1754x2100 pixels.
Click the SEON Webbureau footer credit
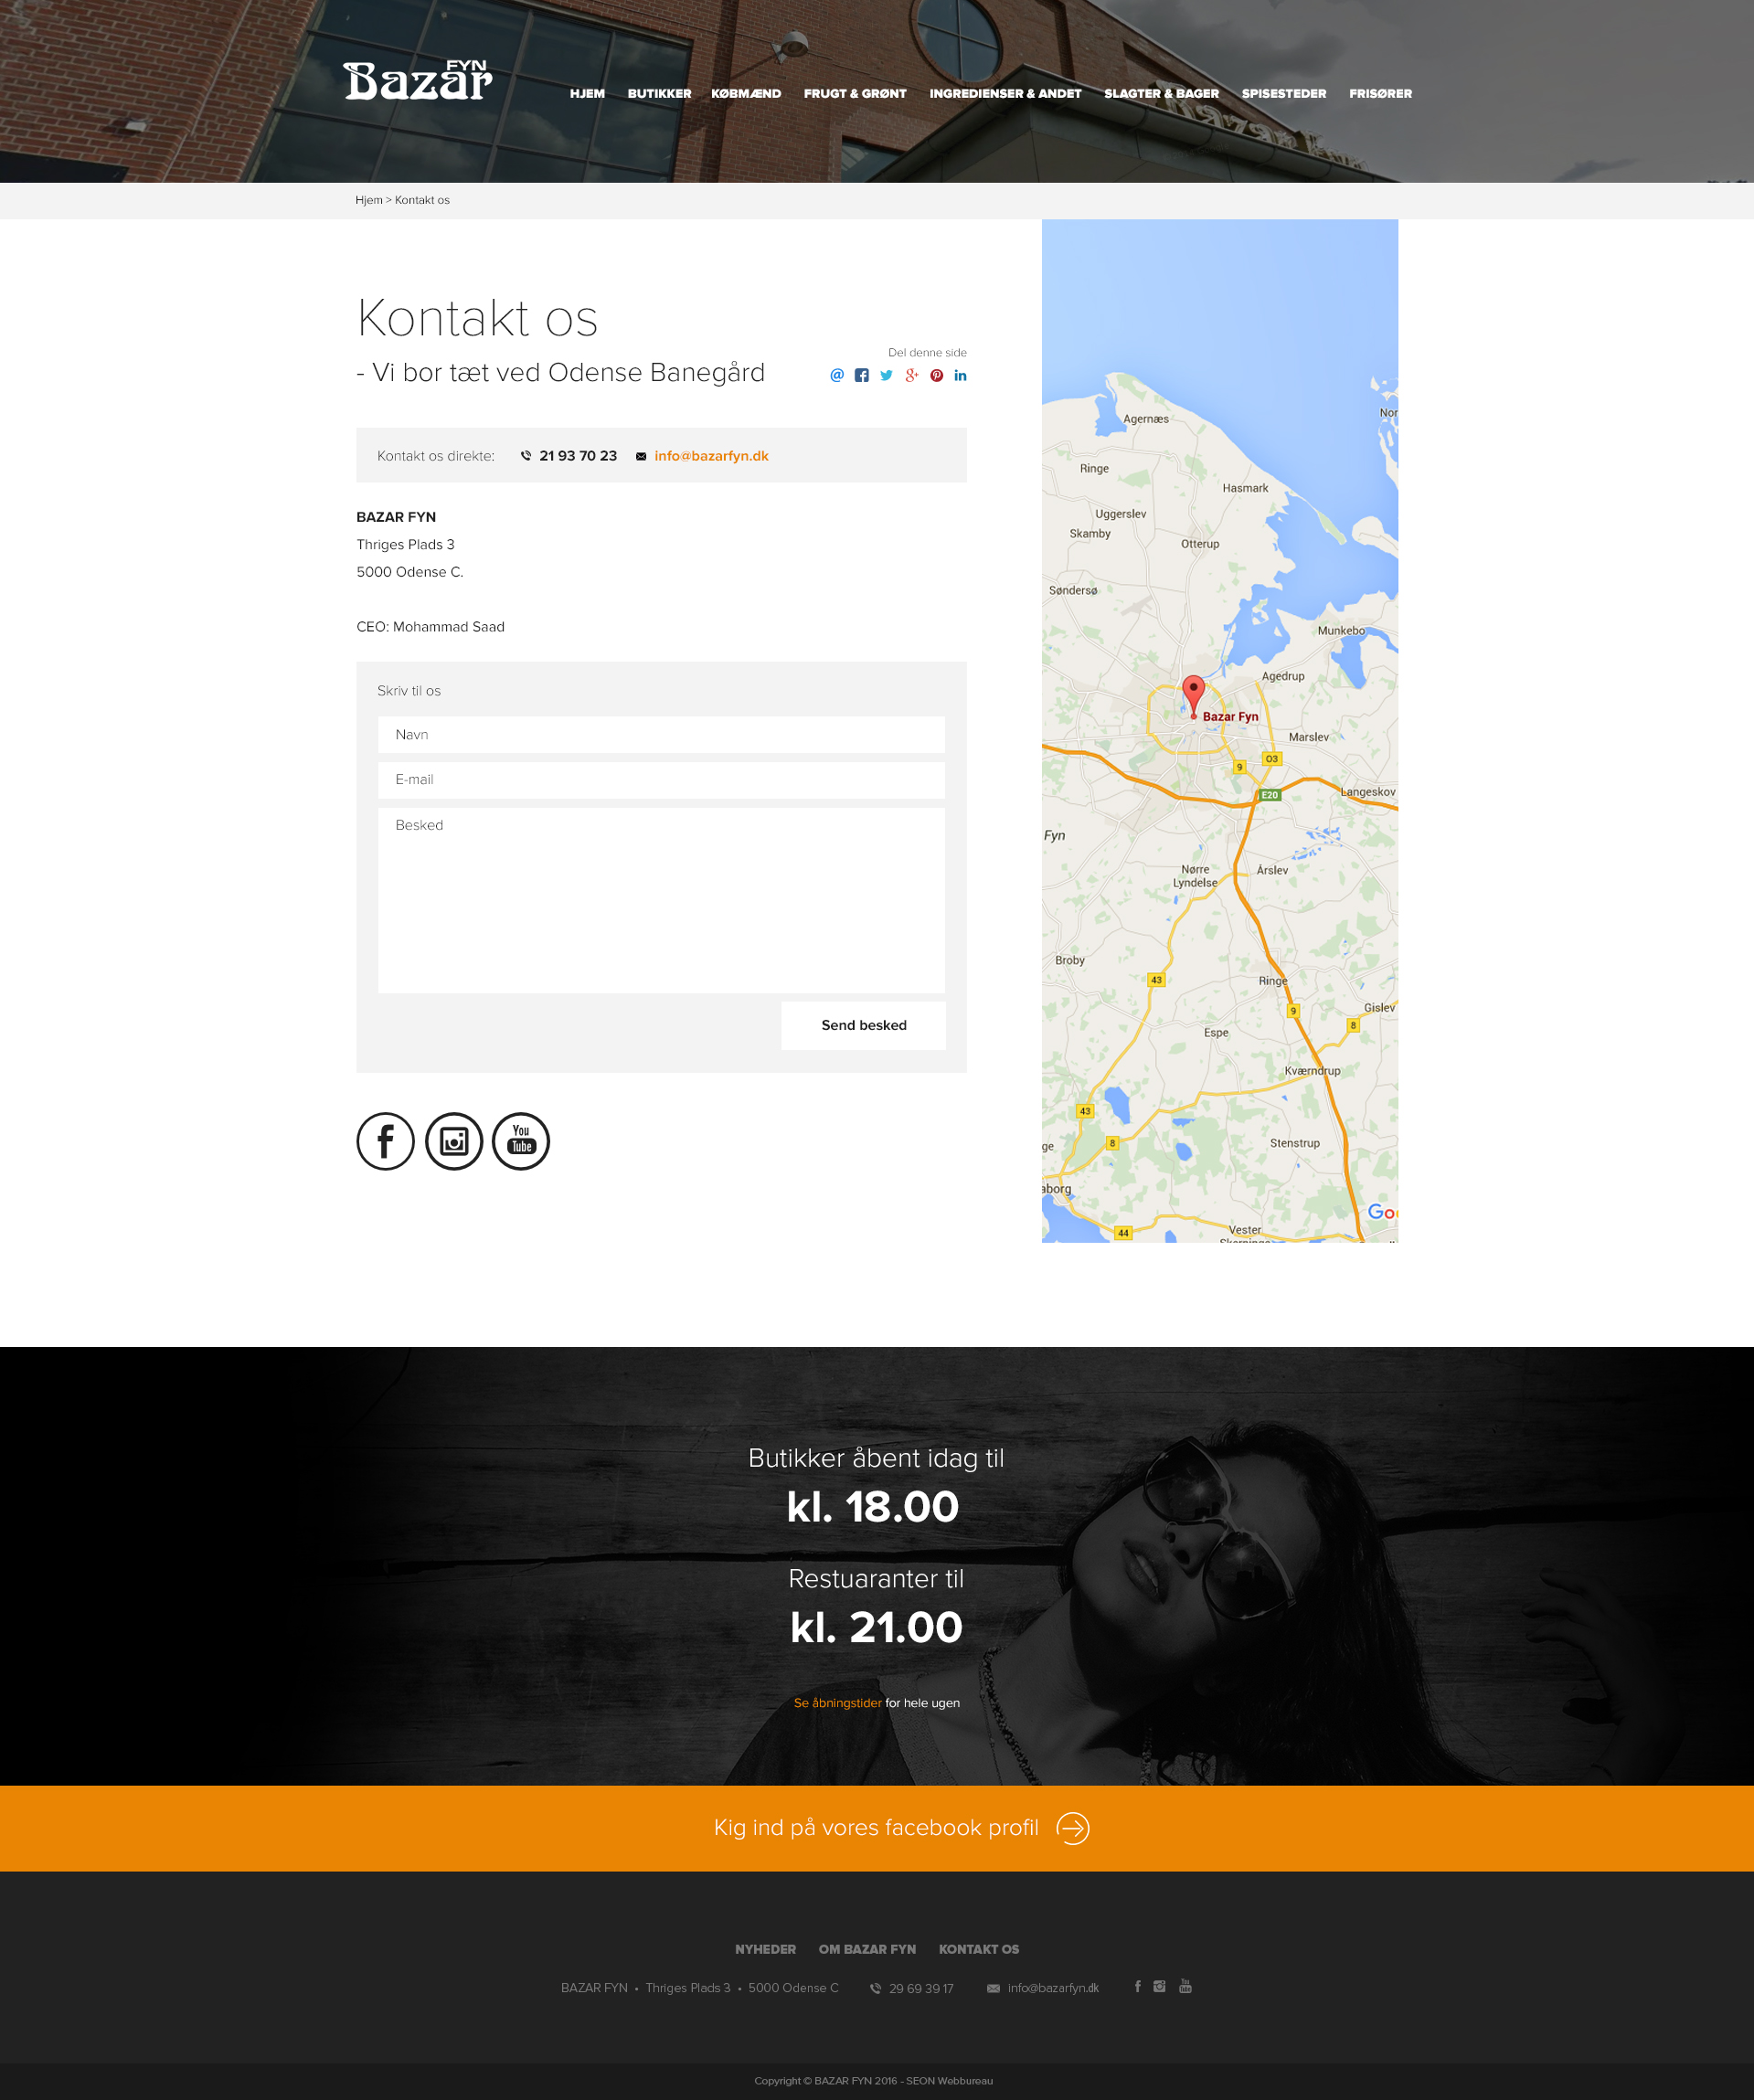coord(949,2081)
